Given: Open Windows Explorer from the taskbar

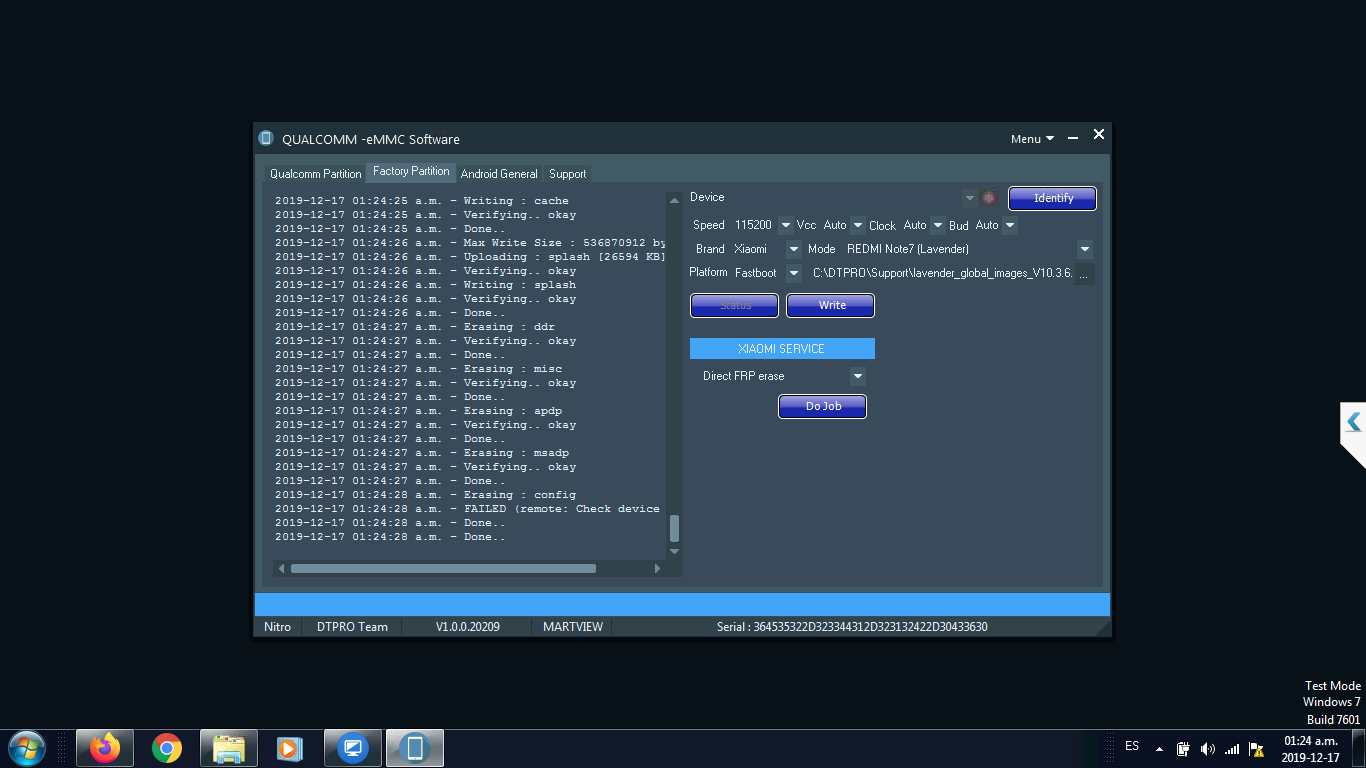Looking at the screenshot, I should click(x=229, y=748).
